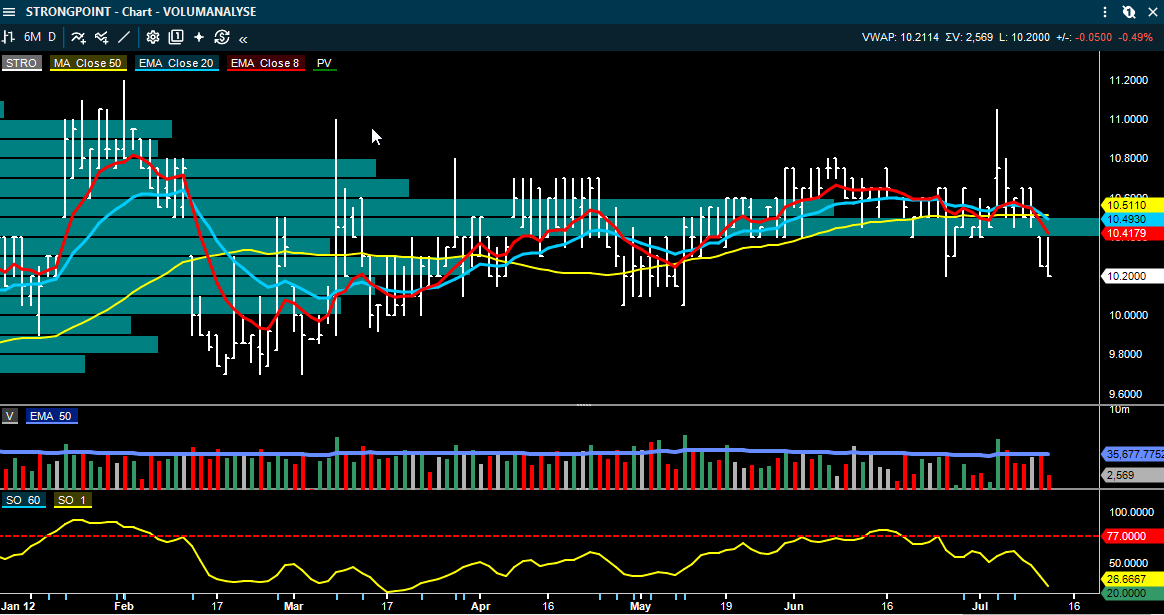Click the PV legend label
This screenshot has width=1164, height=615.
324,63
